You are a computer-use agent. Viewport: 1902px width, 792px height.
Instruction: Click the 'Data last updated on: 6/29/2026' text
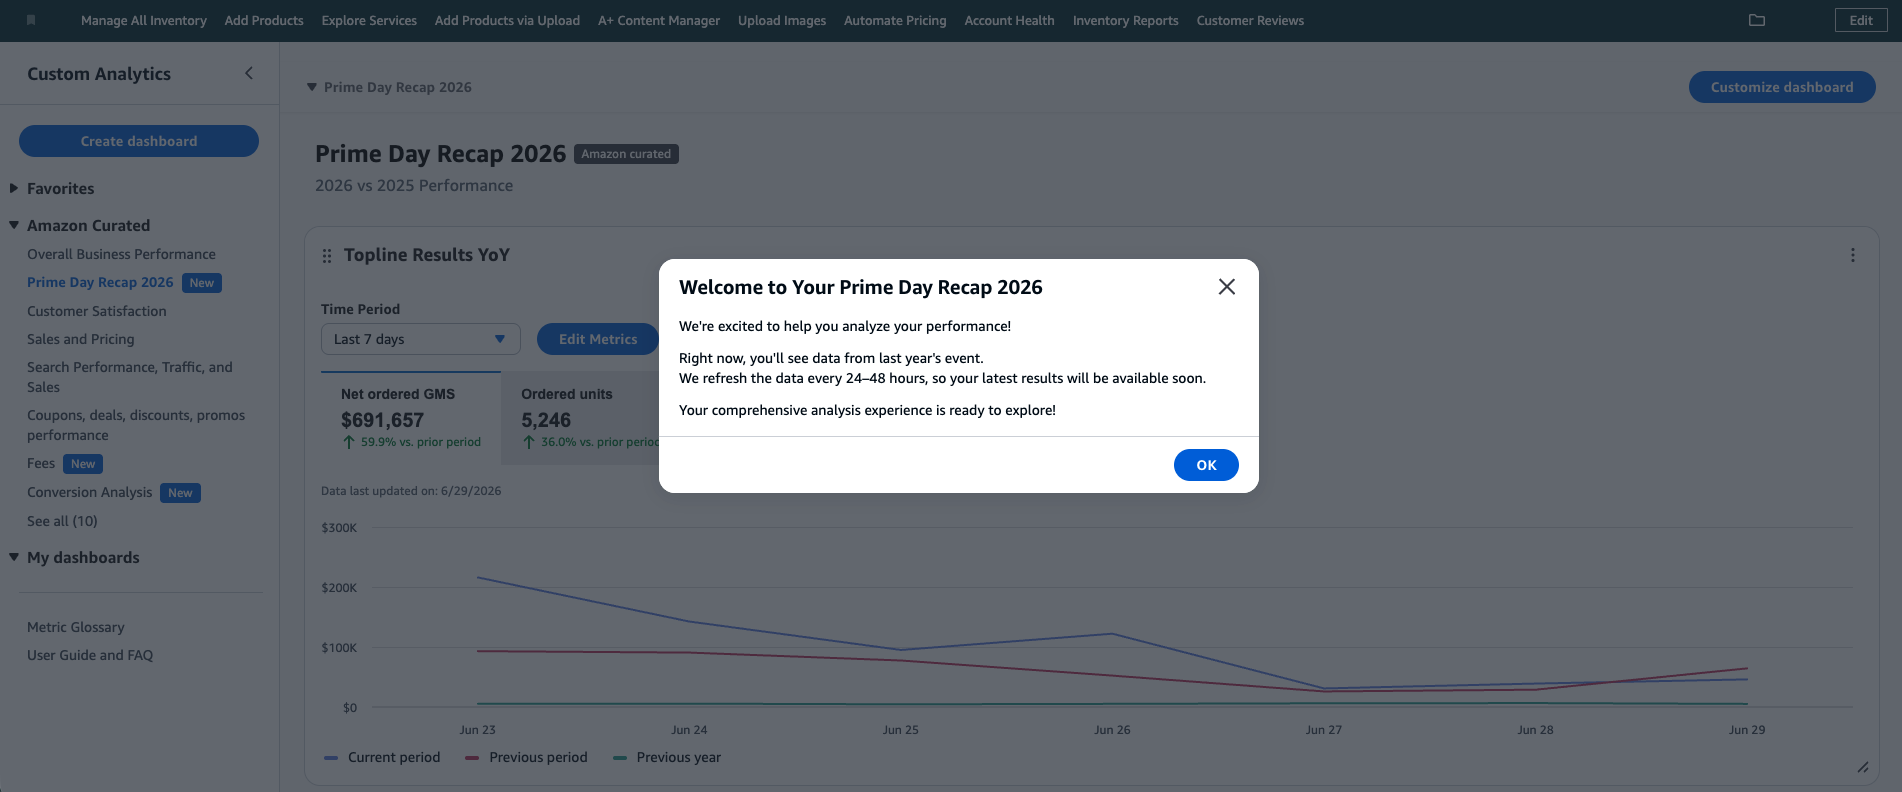point(411,491)
